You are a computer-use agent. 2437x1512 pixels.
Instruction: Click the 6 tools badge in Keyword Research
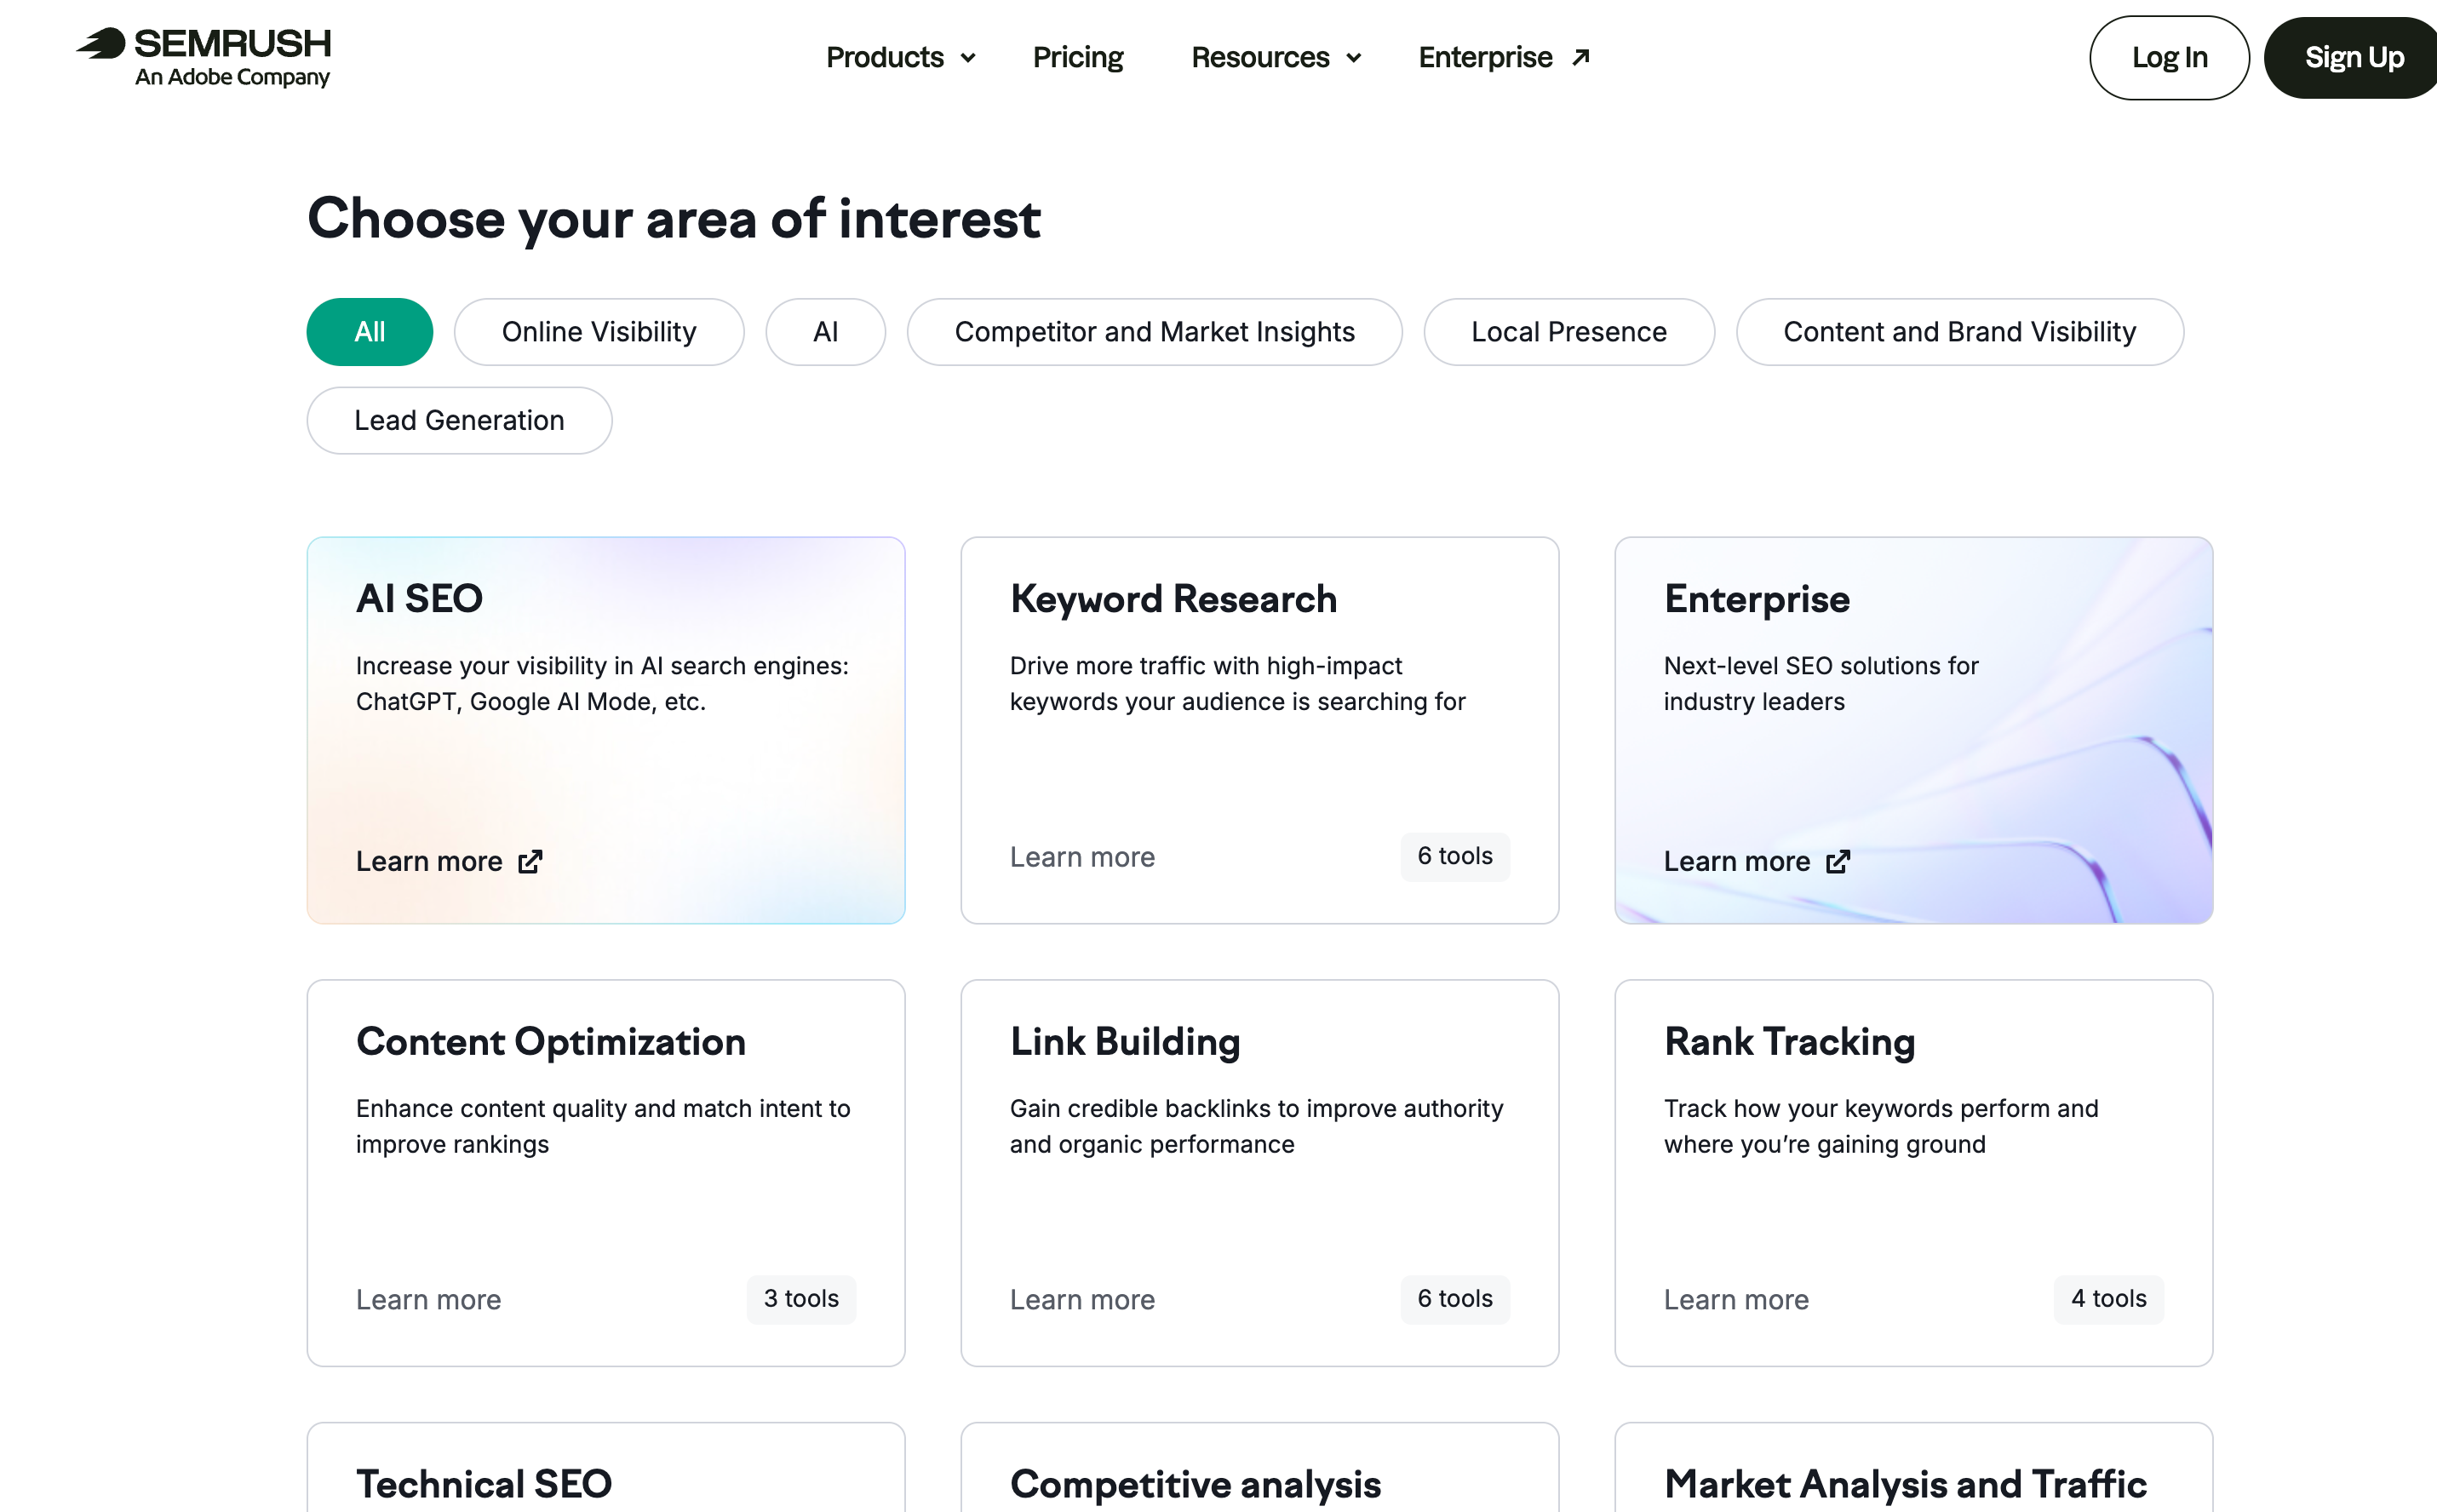[1455, 856]
